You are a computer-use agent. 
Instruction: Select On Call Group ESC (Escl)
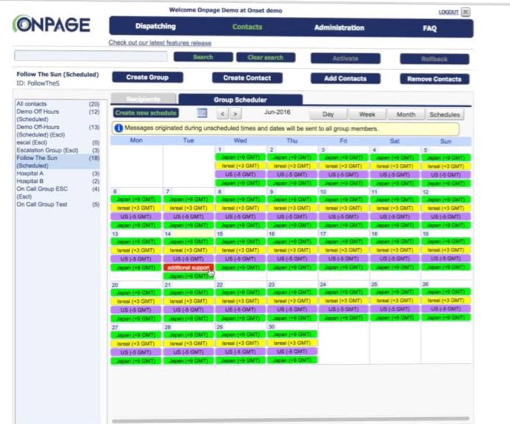(x=58, y=193)
